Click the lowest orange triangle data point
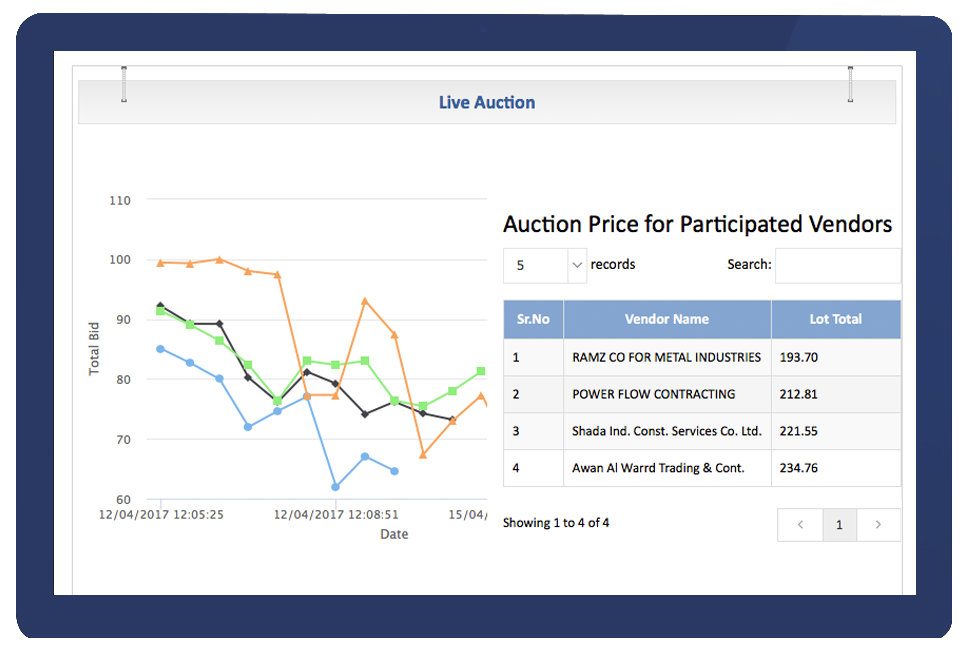 pyautogui.click(x=423, y=455)
